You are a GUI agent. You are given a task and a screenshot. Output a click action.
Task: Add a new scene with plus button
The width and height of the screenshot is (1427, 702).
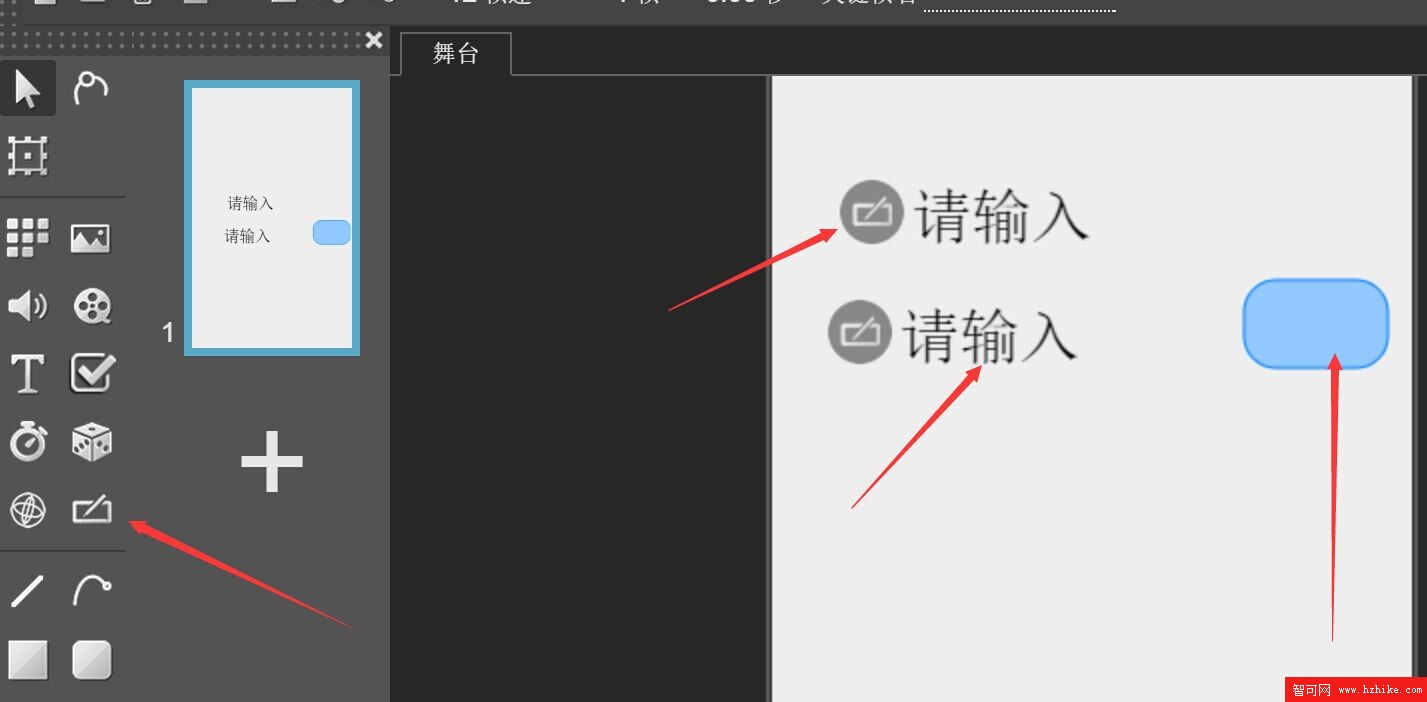pyautogui.click(x=271, y=461)
